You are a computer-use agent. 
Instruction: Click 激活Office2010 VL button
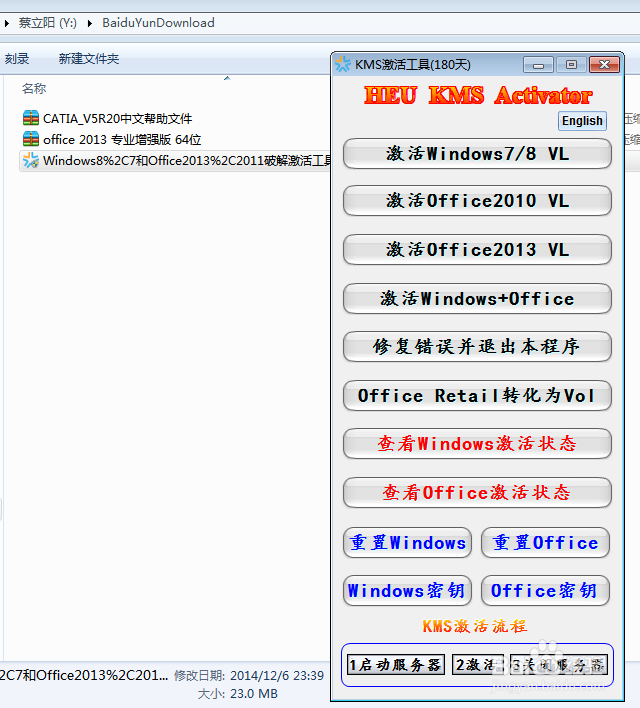click(477, 201)
